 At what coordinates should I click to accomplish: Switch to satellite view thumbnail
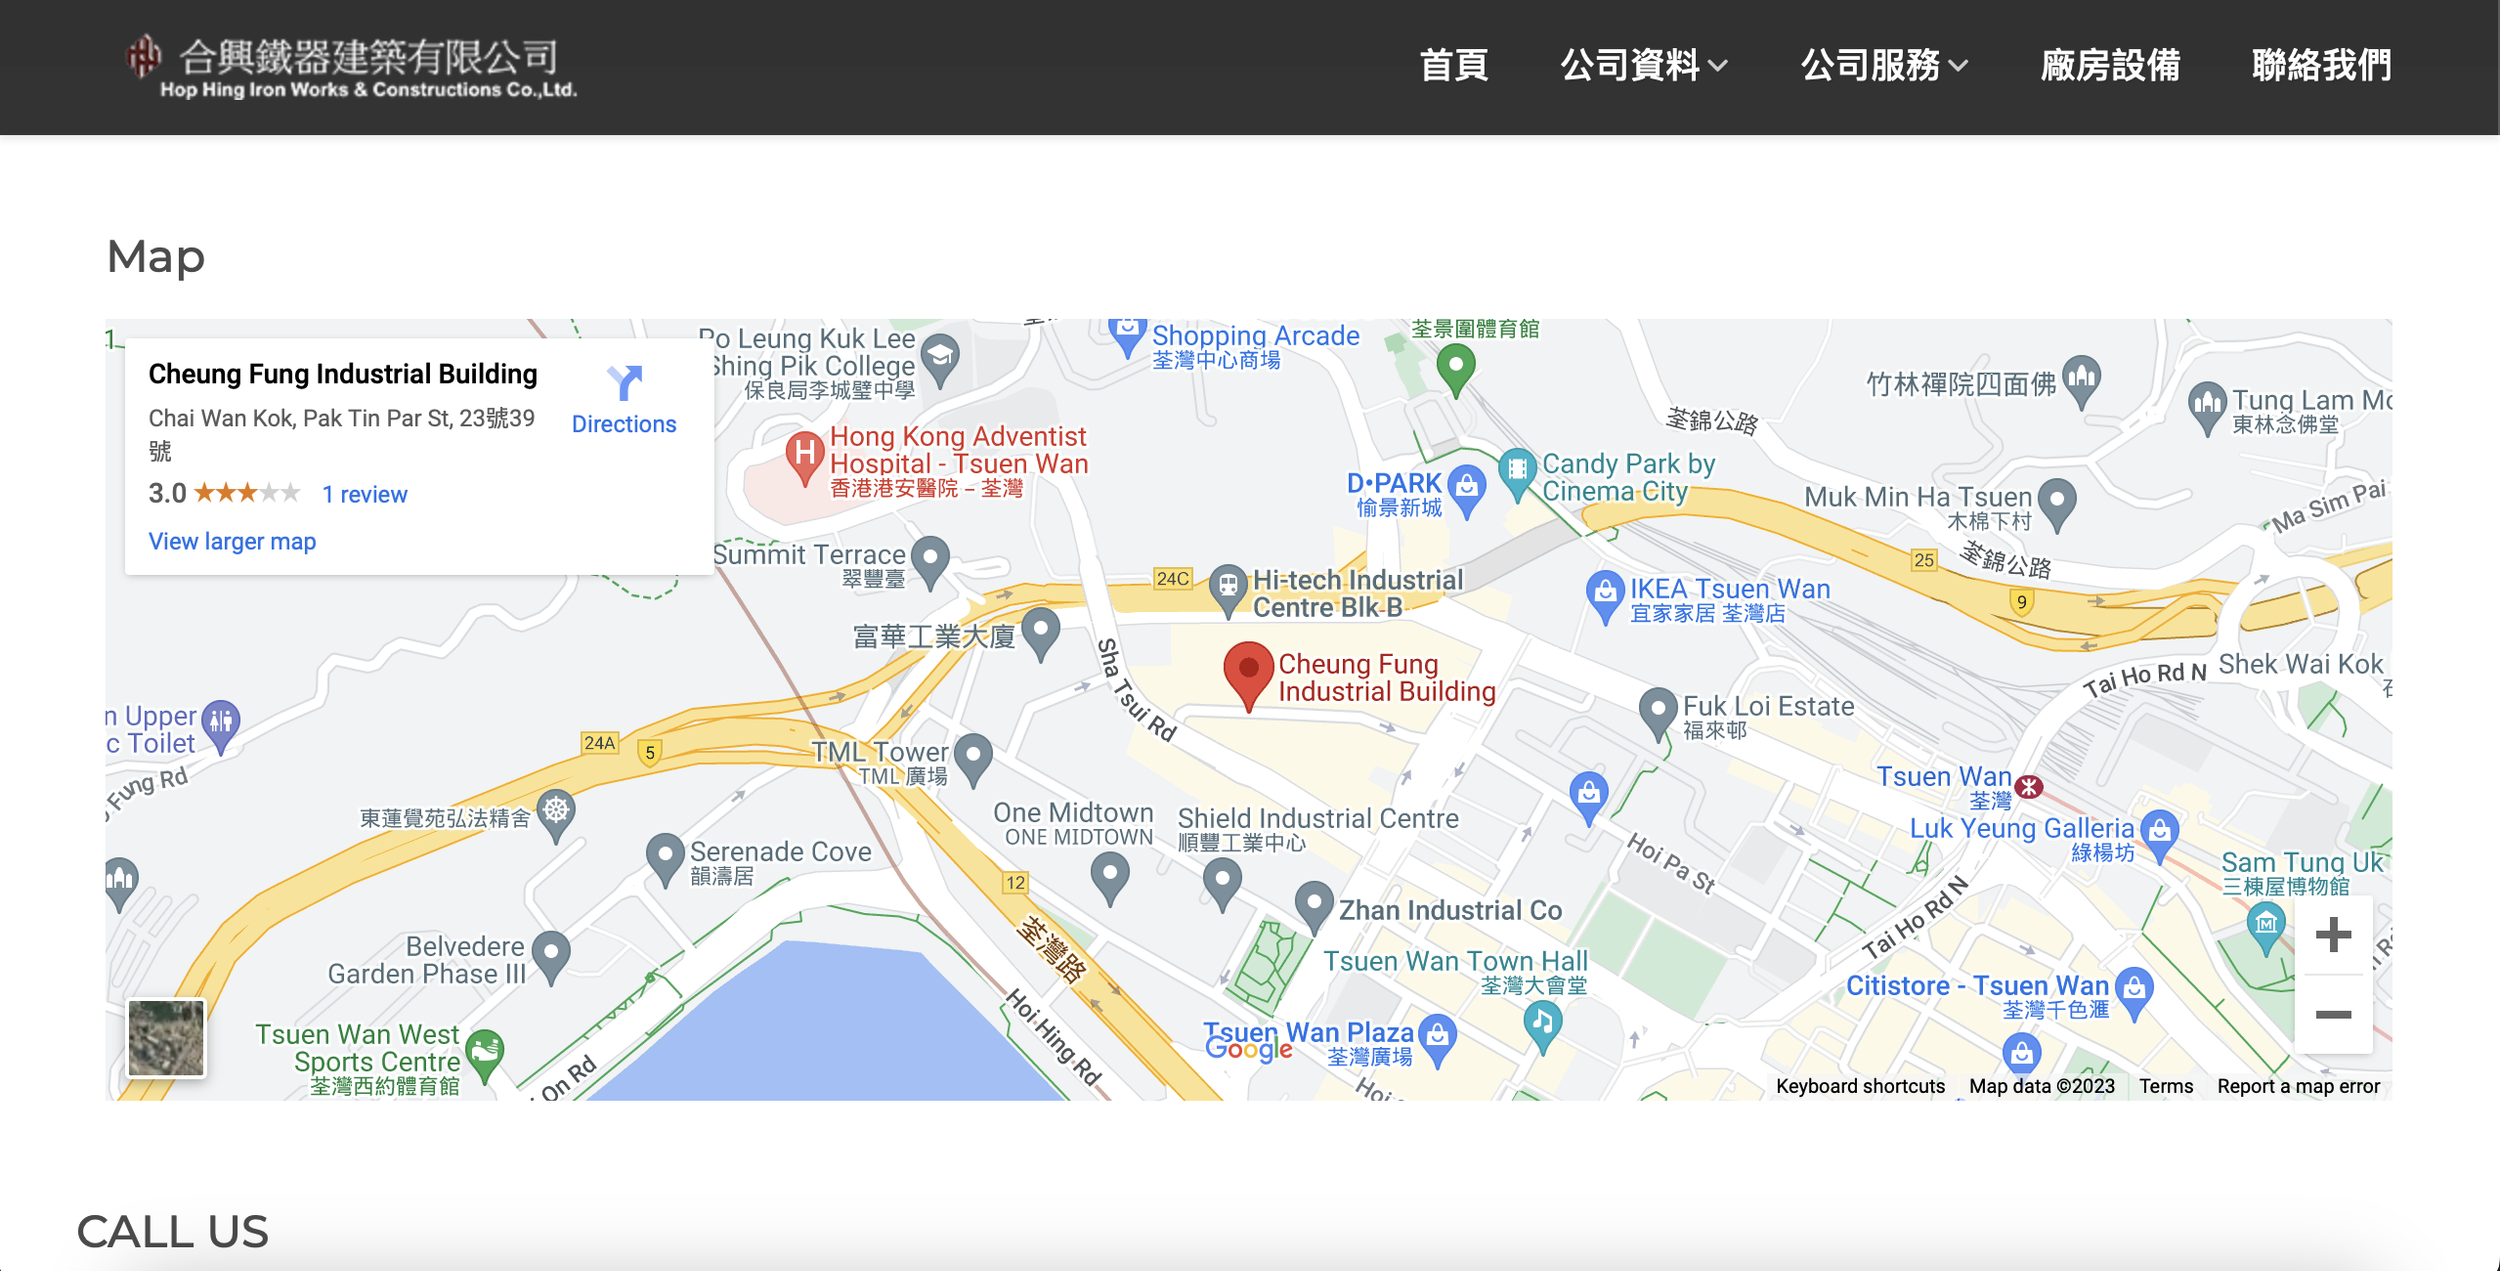166,1038
